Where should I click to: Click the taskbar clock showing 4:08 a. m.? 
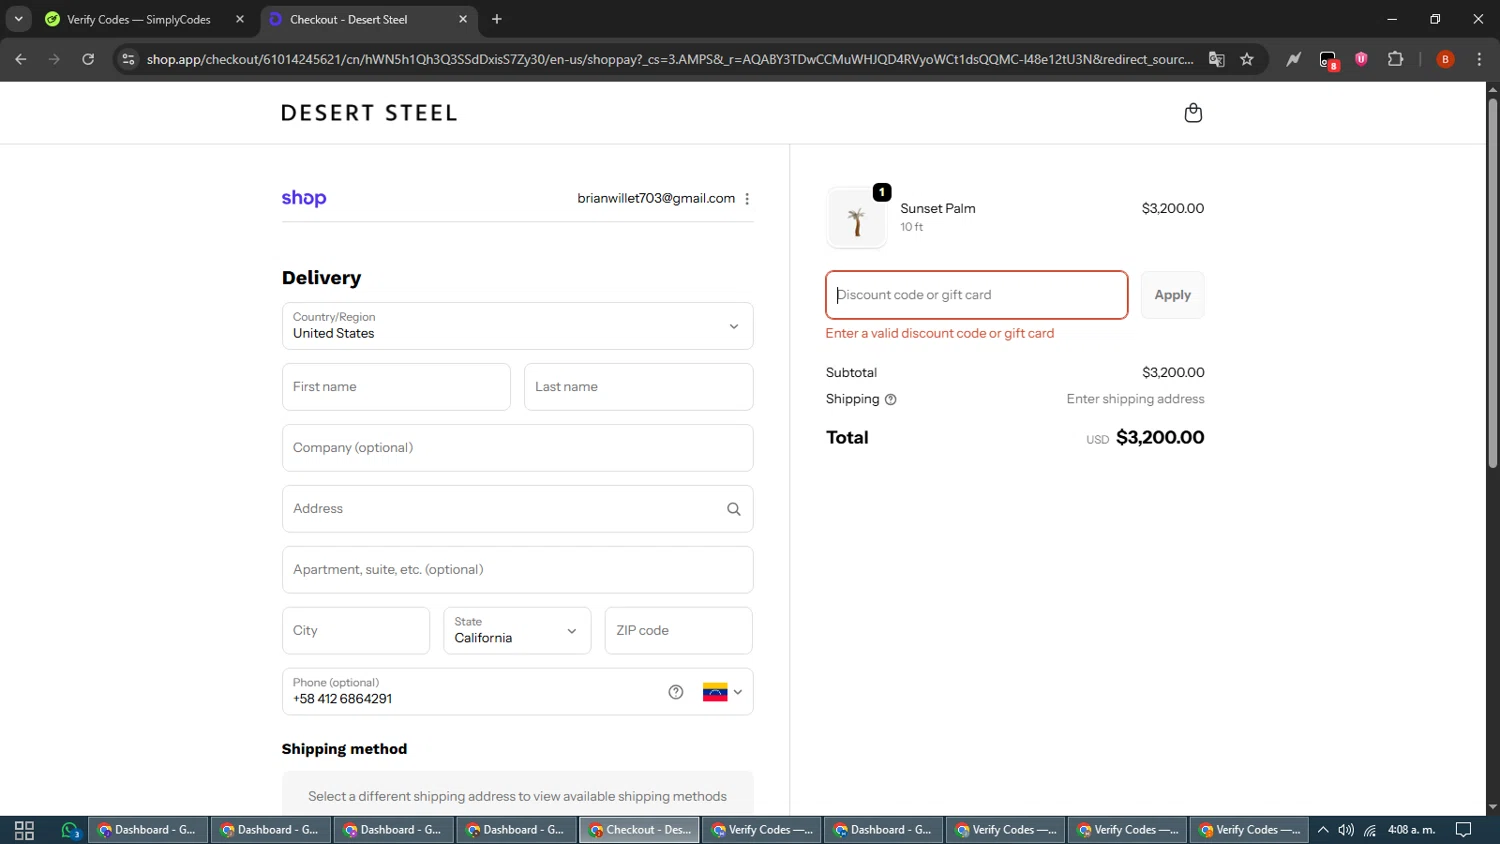point(1411,830)
